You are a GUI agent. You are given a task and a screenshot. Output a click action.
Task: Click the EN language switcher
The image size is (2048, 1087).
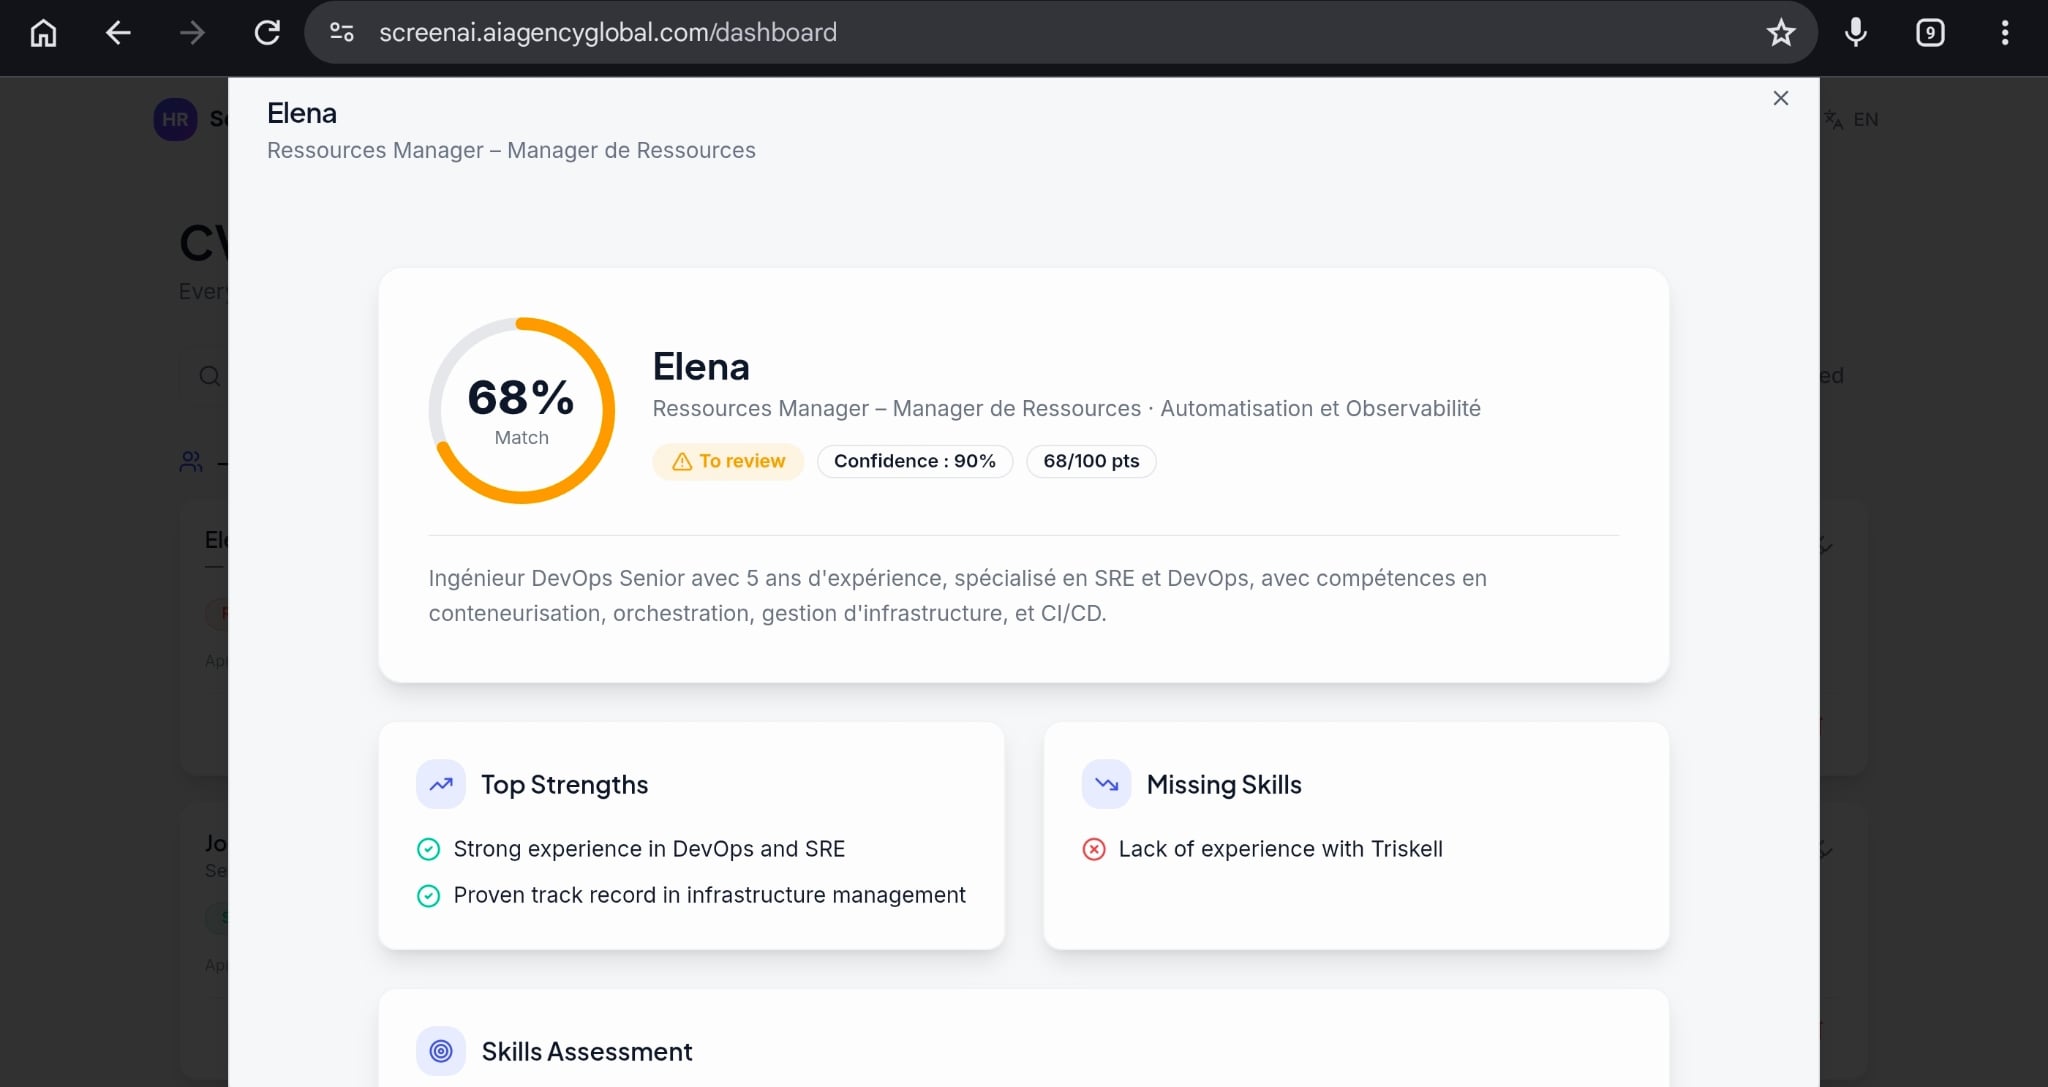(x=1852, y=120)
